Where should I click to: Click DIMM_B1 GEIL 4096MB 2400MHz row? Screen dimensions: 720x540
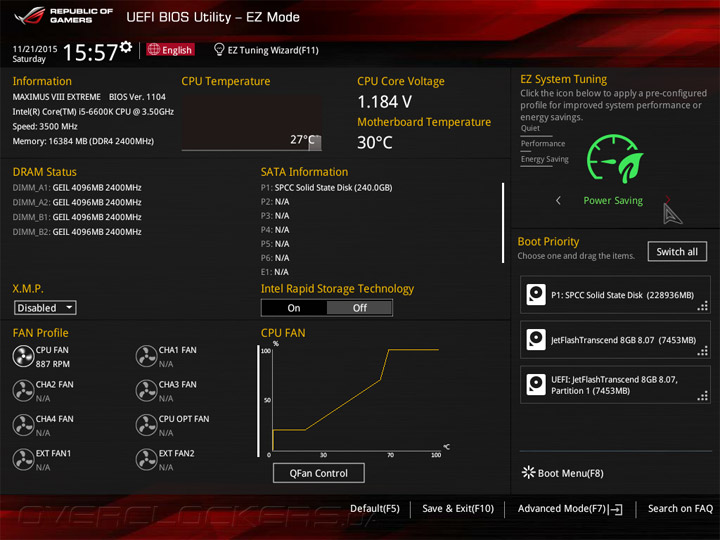(77, 217)
